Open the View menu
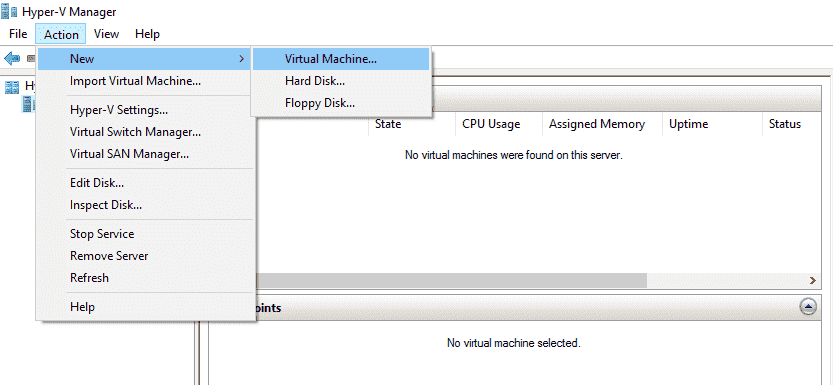Image resolution: width=833 pixels, height=385 pixels. coord(106,34)
